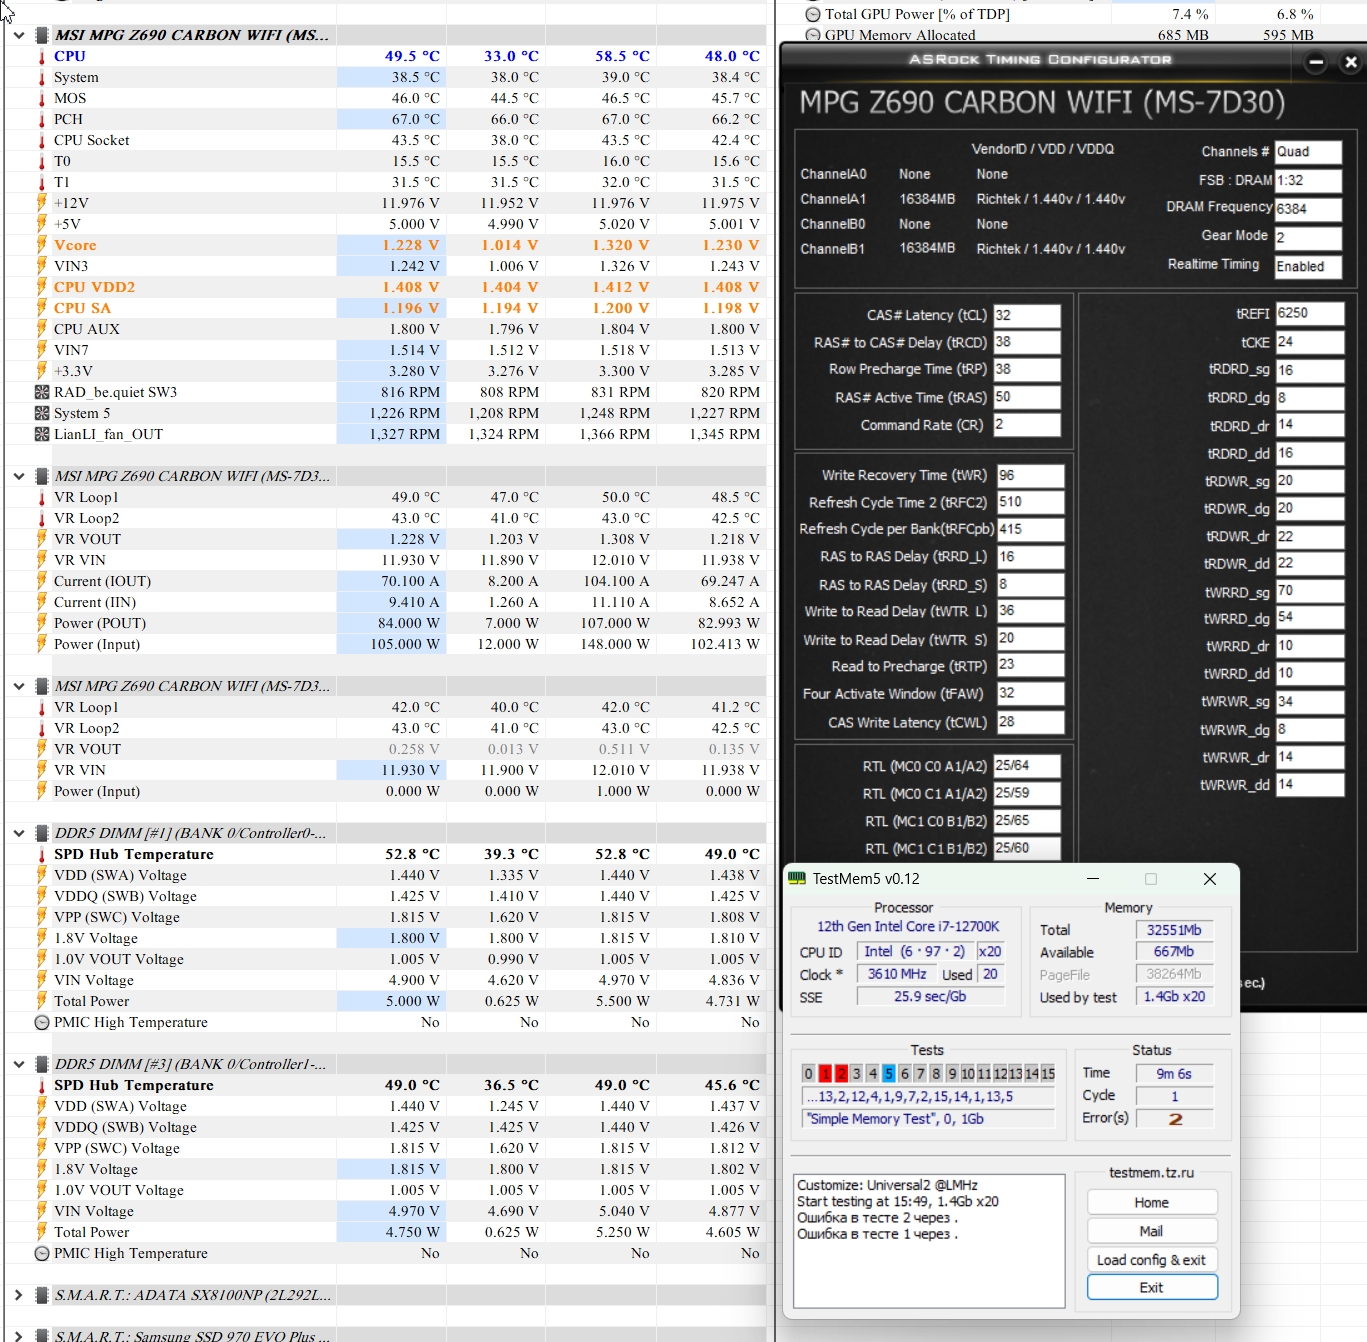
Task: Click the voltage bolt icon beside +12V
Action: [42, 203]
